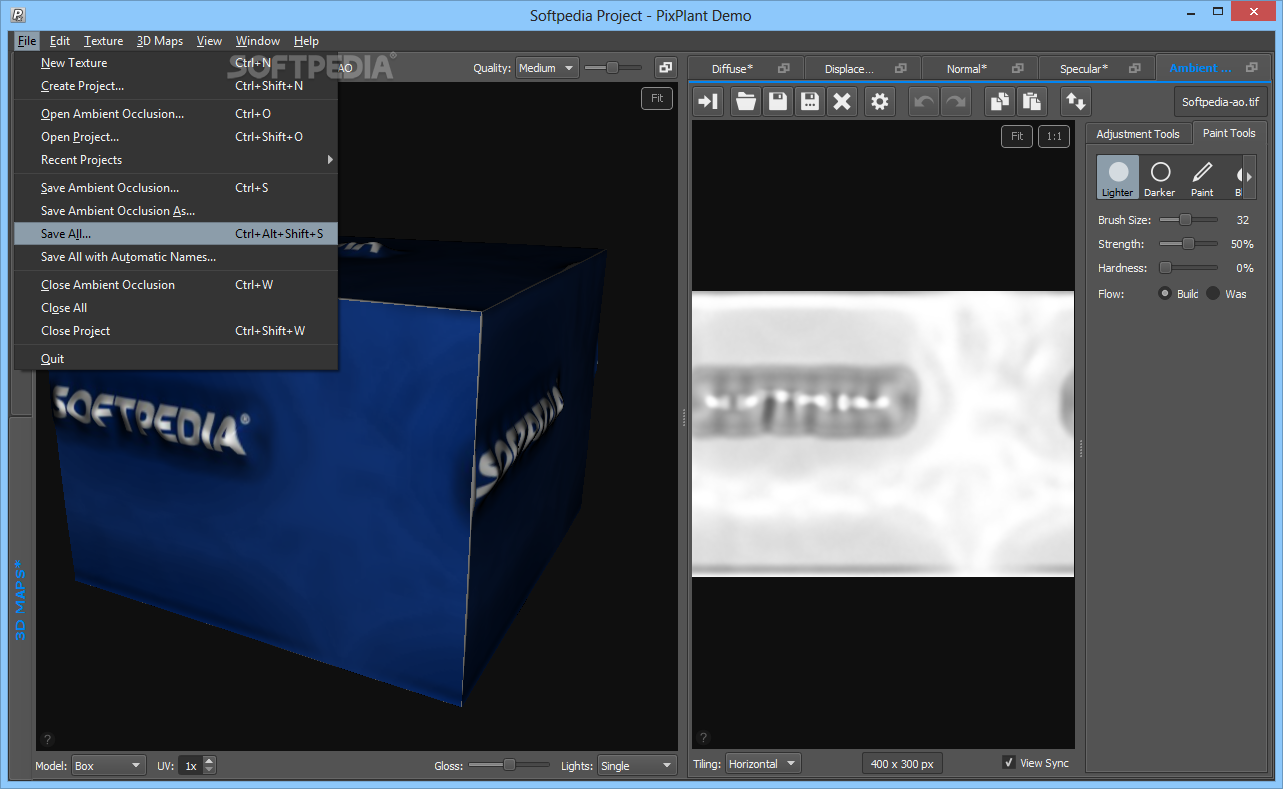1283x789 pixels.
Task: Click the UV value input field
Action: coord(191,766)
